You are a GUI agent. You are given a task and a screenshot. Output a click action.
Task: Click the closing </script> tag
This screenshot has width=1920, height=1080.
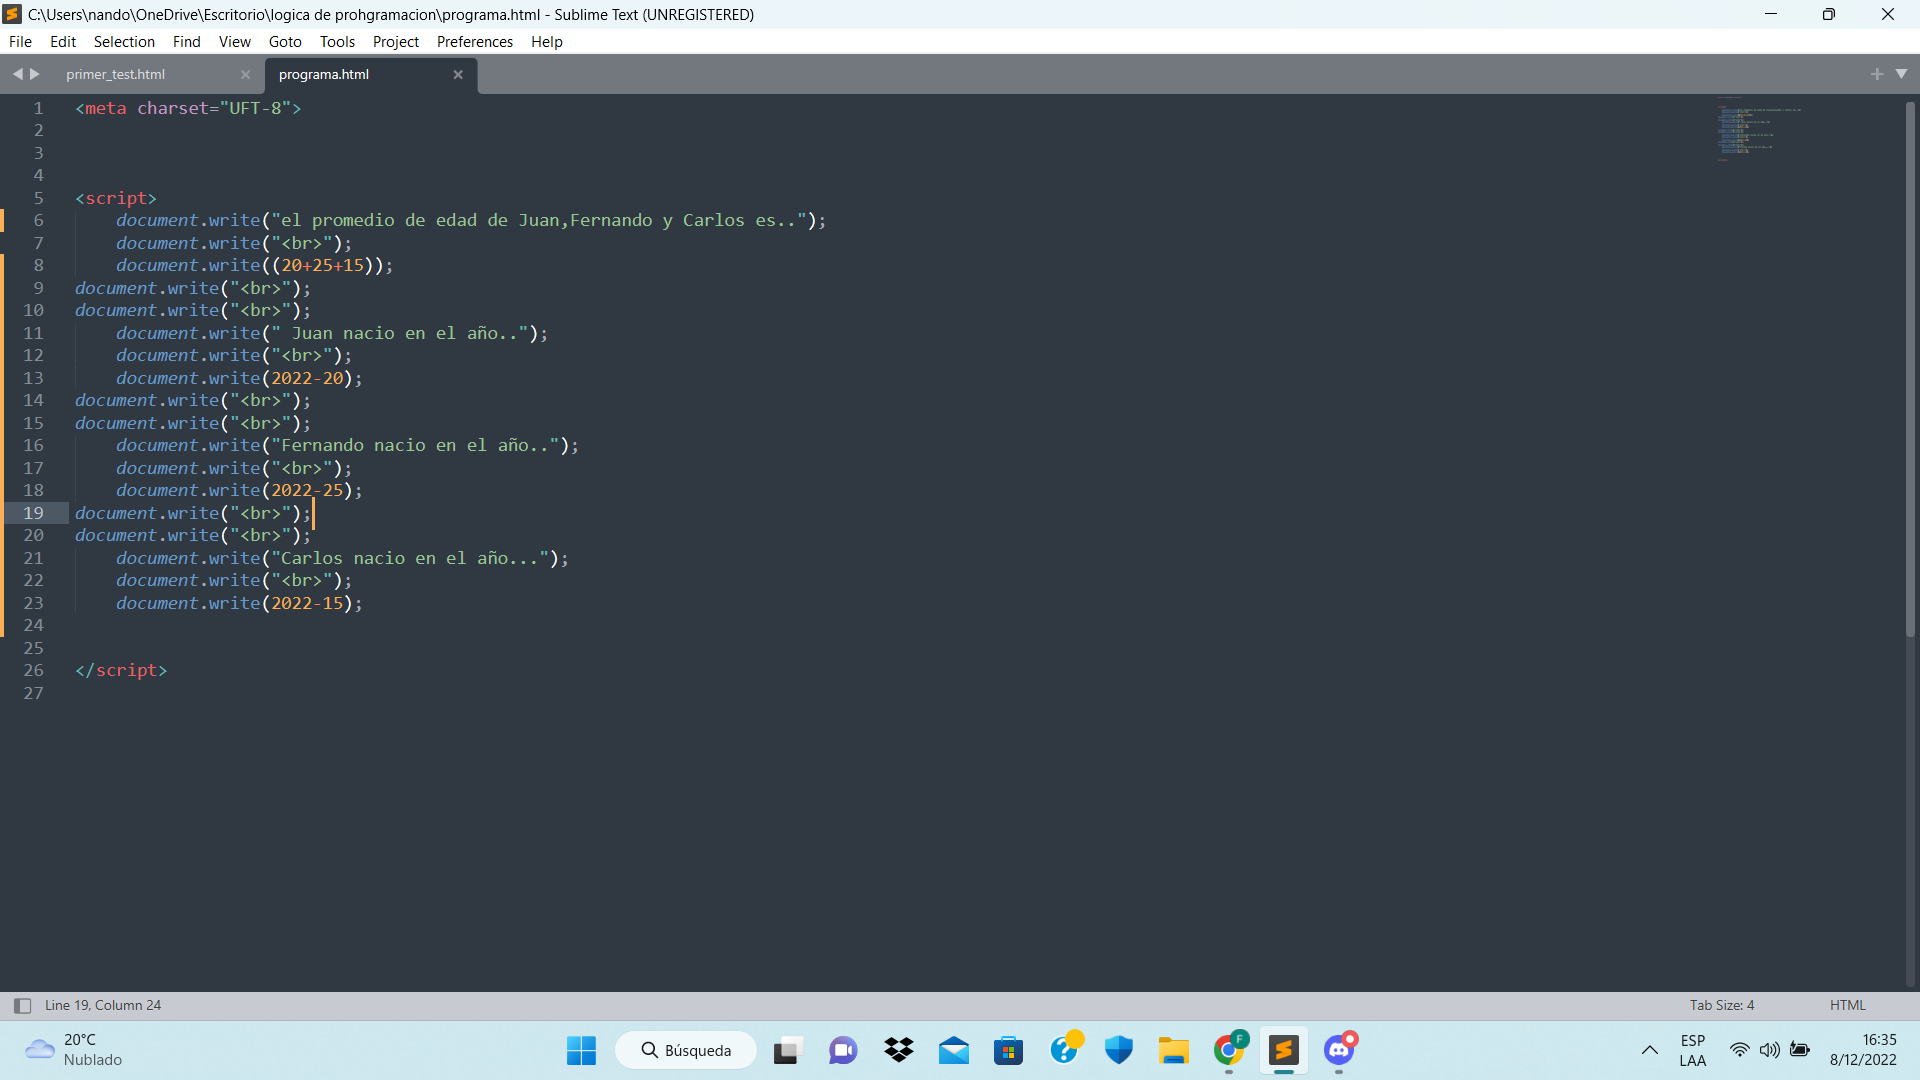[x=121, y=670]
